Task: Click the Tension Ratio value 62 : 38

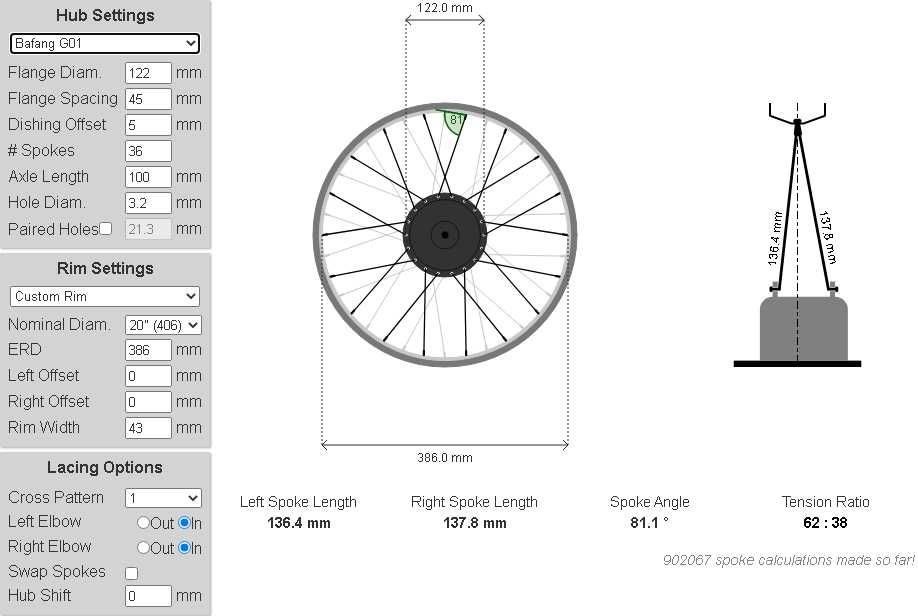Action: click(825, 523)
